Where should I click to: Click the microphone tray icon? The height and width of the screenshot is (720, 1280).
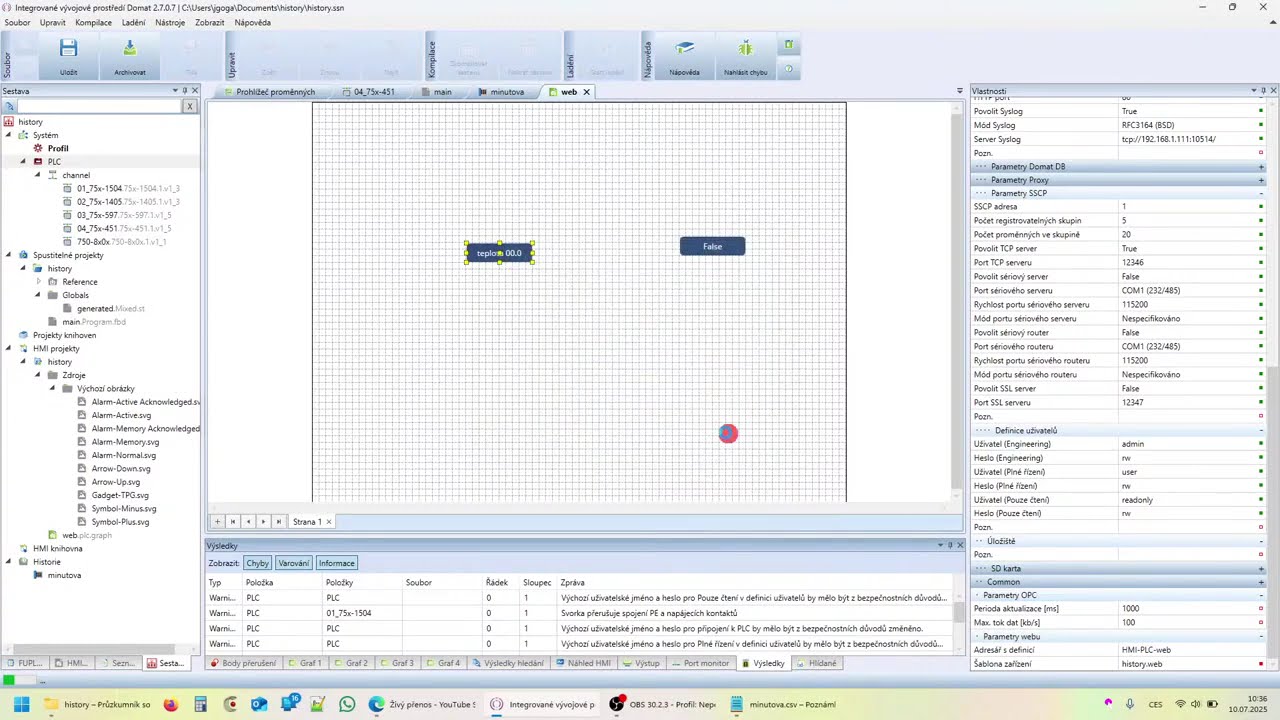pyautogui.click(x=1130, y=704)
